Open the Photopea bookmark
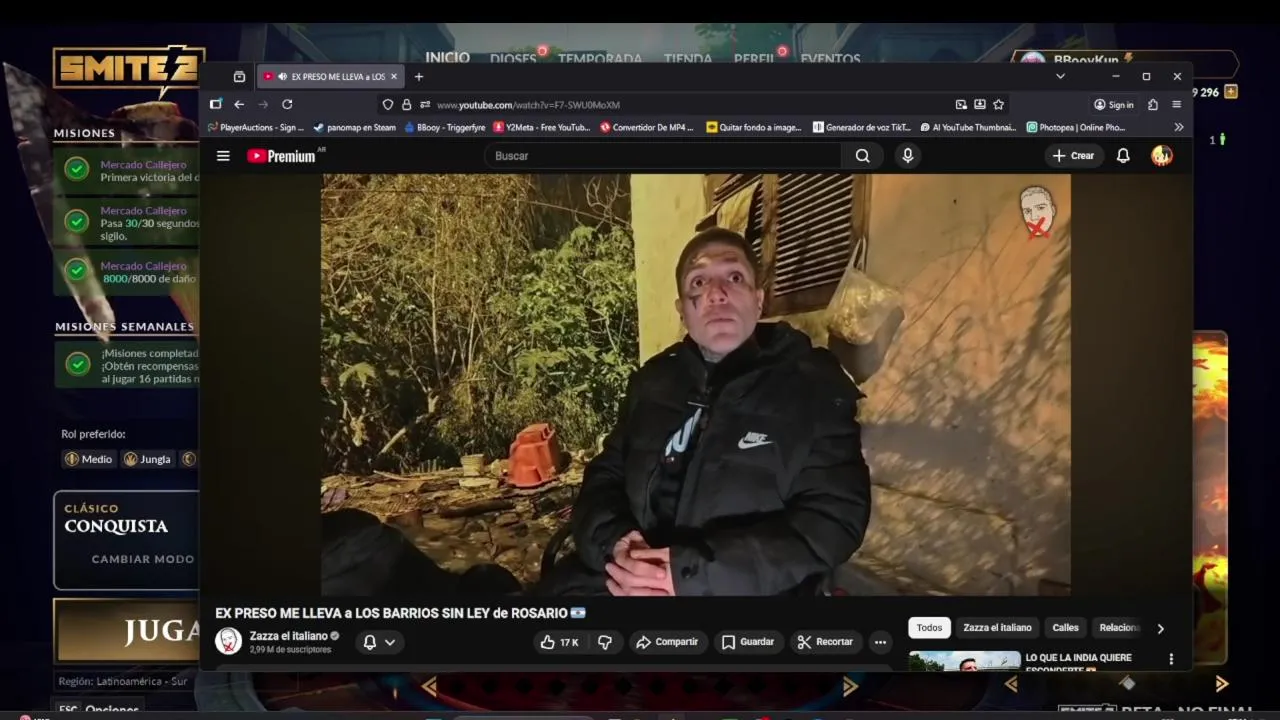Viewport: 1280px width, 720px height. tap(1076, 127)
